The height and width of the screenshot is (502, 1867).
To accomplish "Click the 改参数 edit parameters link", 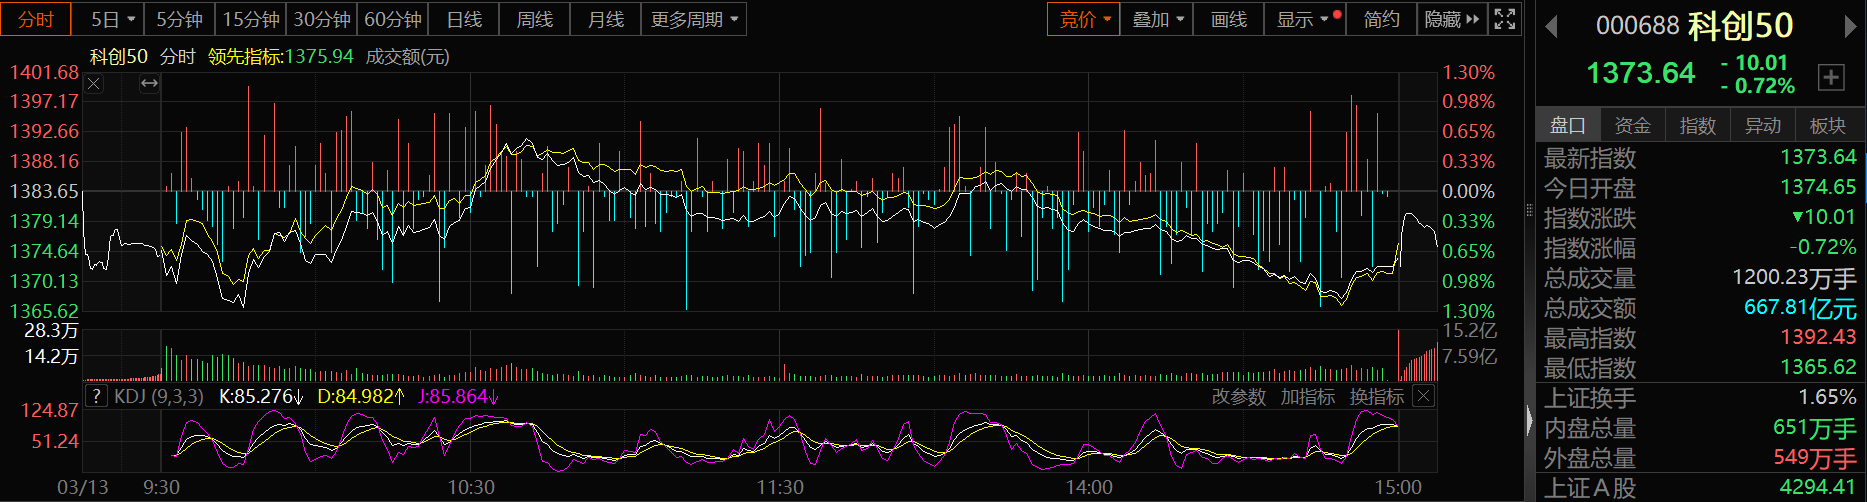I will click(1239, 397).
